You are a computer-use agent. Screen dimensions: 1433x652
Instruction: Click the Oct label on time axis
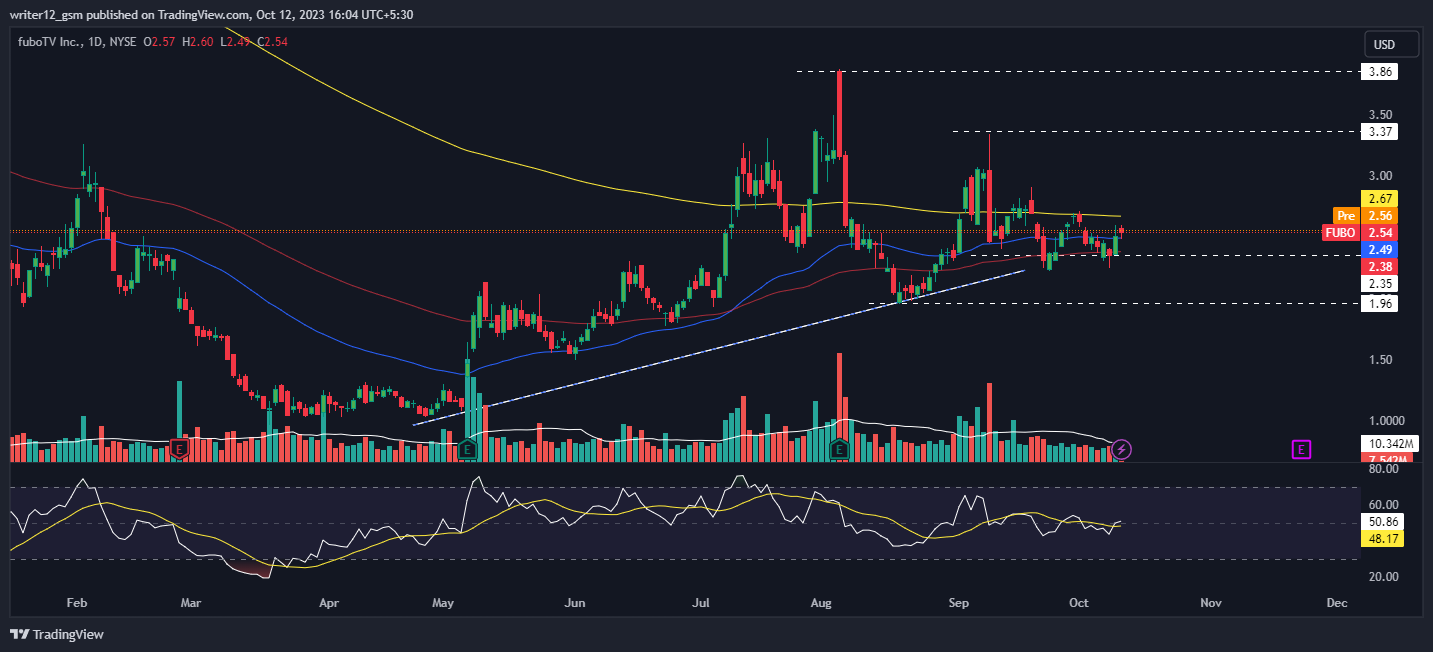(1078, 603)
